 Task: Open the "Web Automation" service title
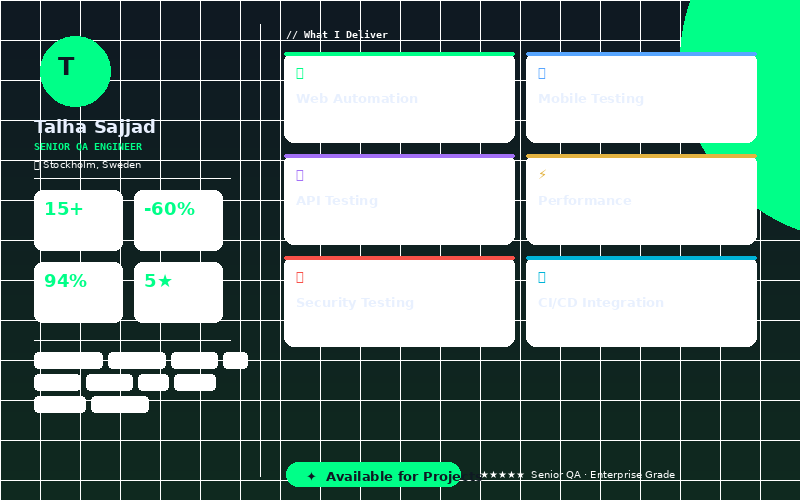coord(357,99)
